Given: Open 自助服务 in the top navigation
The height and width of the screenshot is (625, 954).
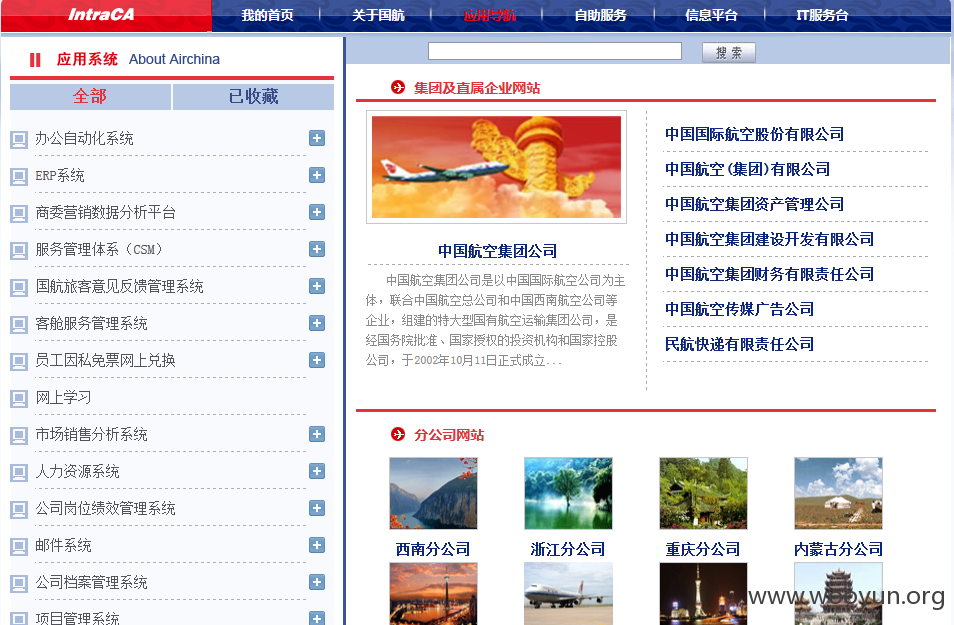Looking at the screenshot, I should click(601, 15).
